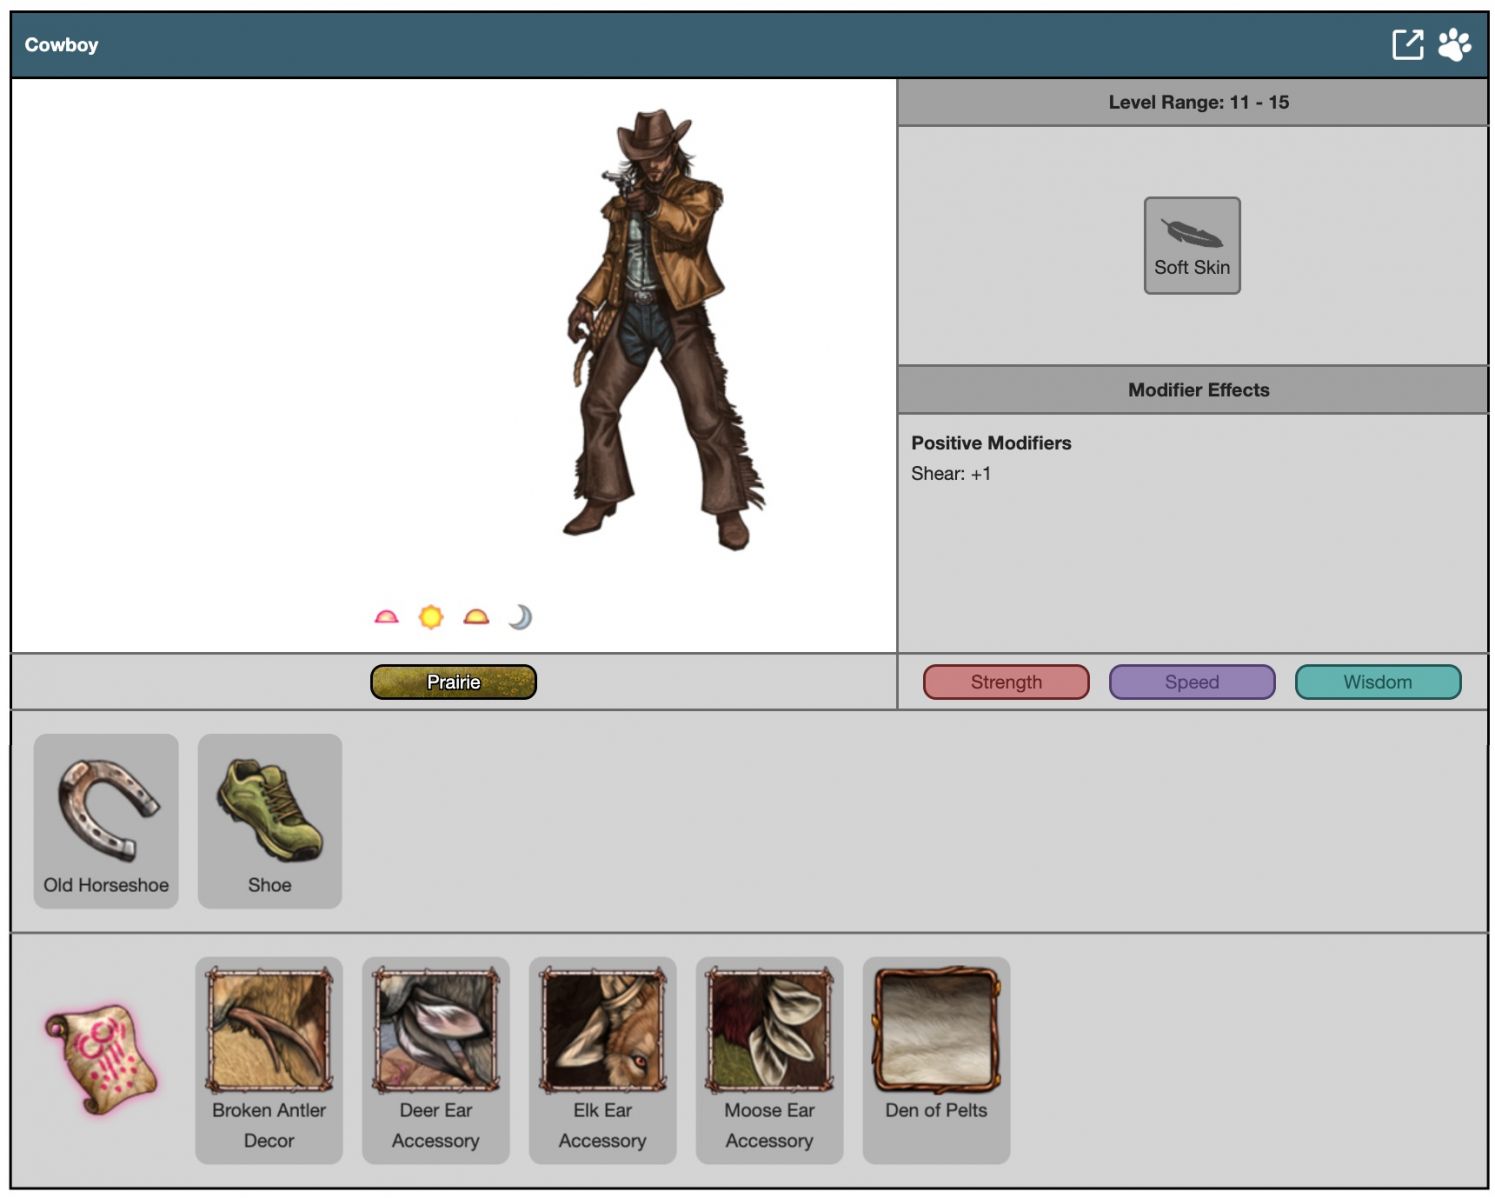Click the dawn time-of-day icon
This screenshot has width=1495, height=1198.
tap(386, 617)
